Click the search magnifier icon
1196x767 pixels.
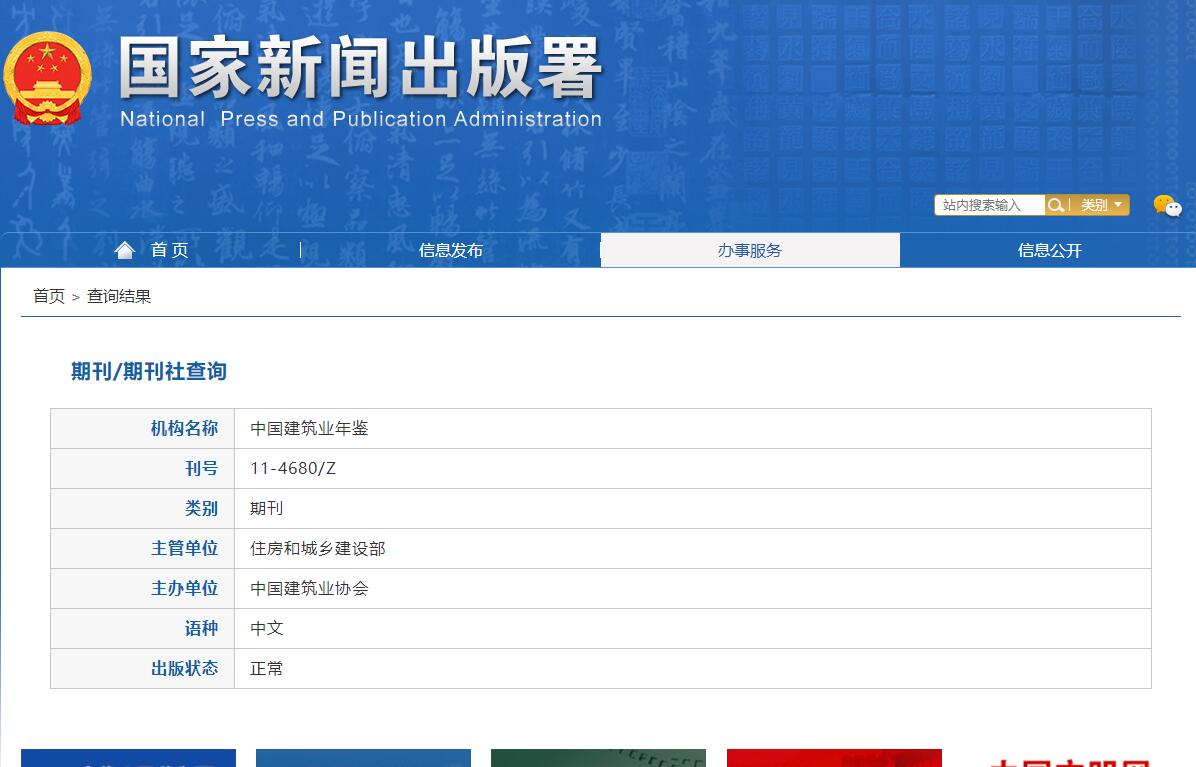[1057, 205]
